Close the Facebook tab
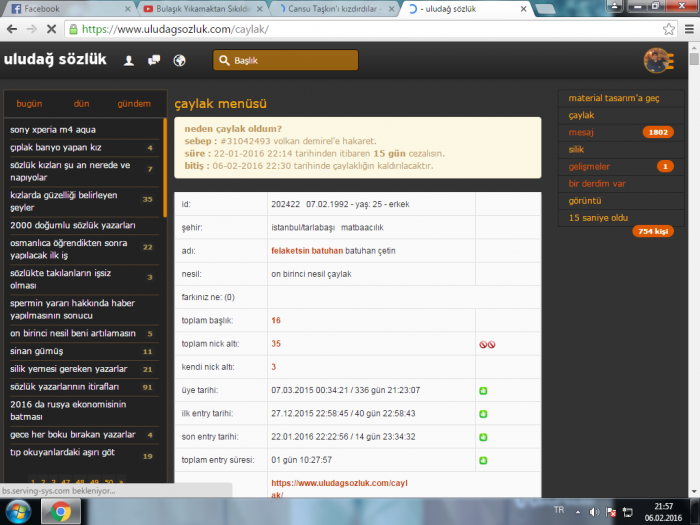The image size is (700, 525). tap(127, 8)
